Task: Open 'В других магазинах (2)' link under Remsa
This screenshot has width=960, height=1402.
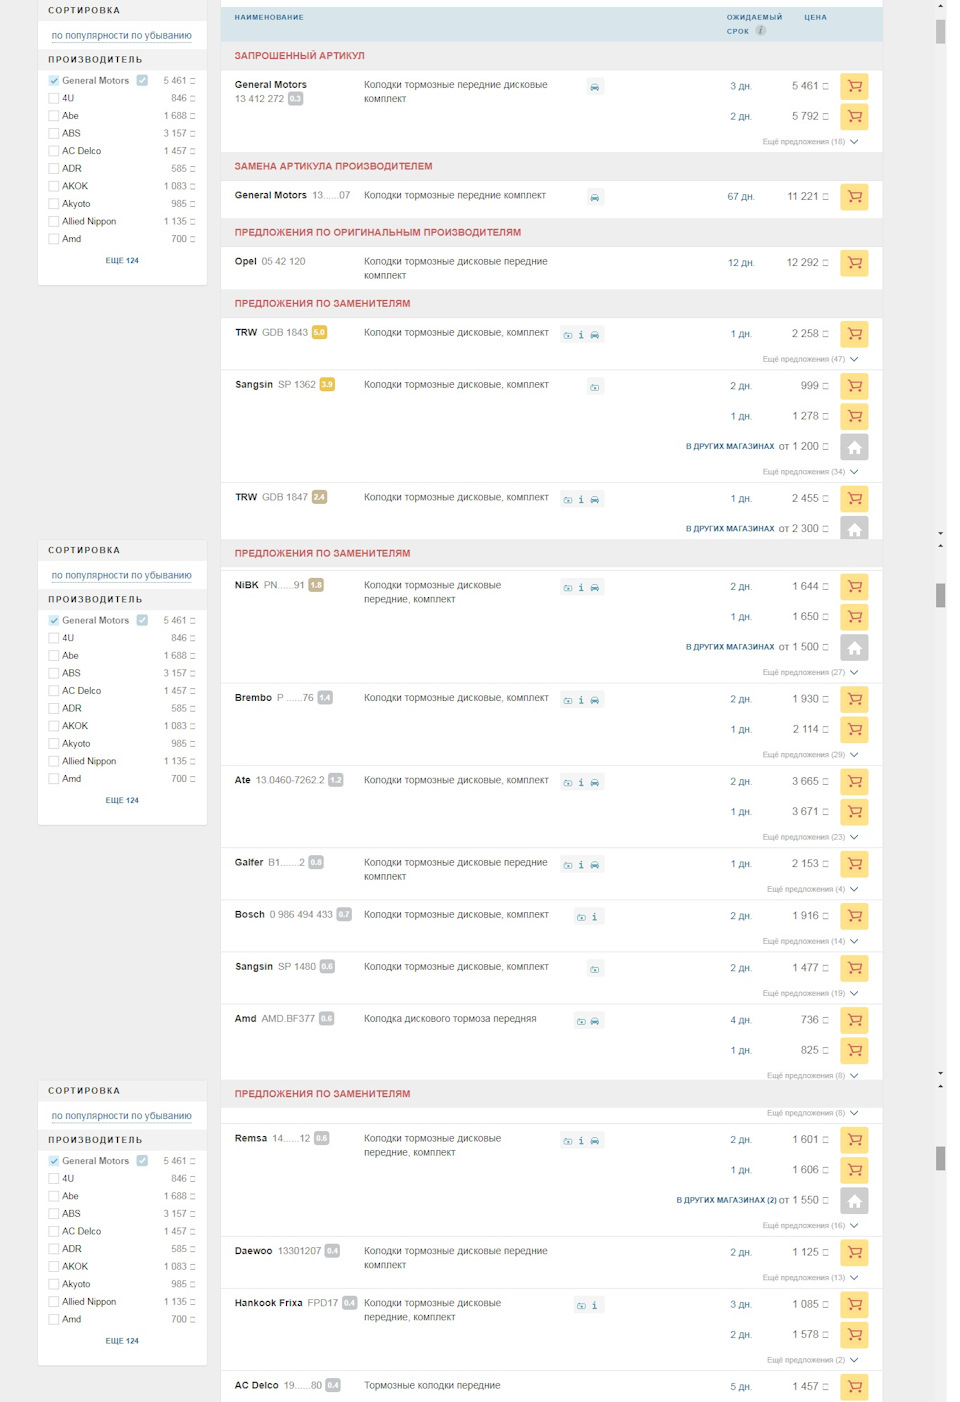Action: point(726,1200)
